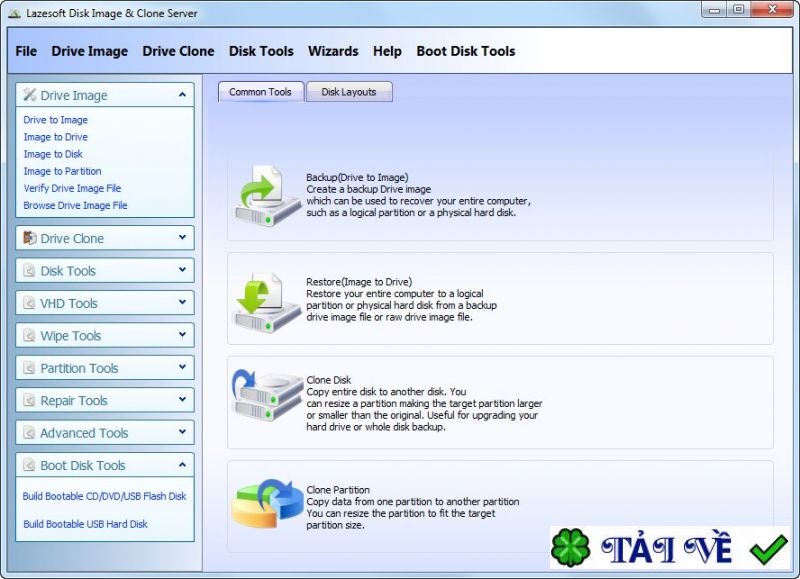
Task: Expand the Repair Tools sidebar panel
Action: pyautogui.click(x=182, y=399)
